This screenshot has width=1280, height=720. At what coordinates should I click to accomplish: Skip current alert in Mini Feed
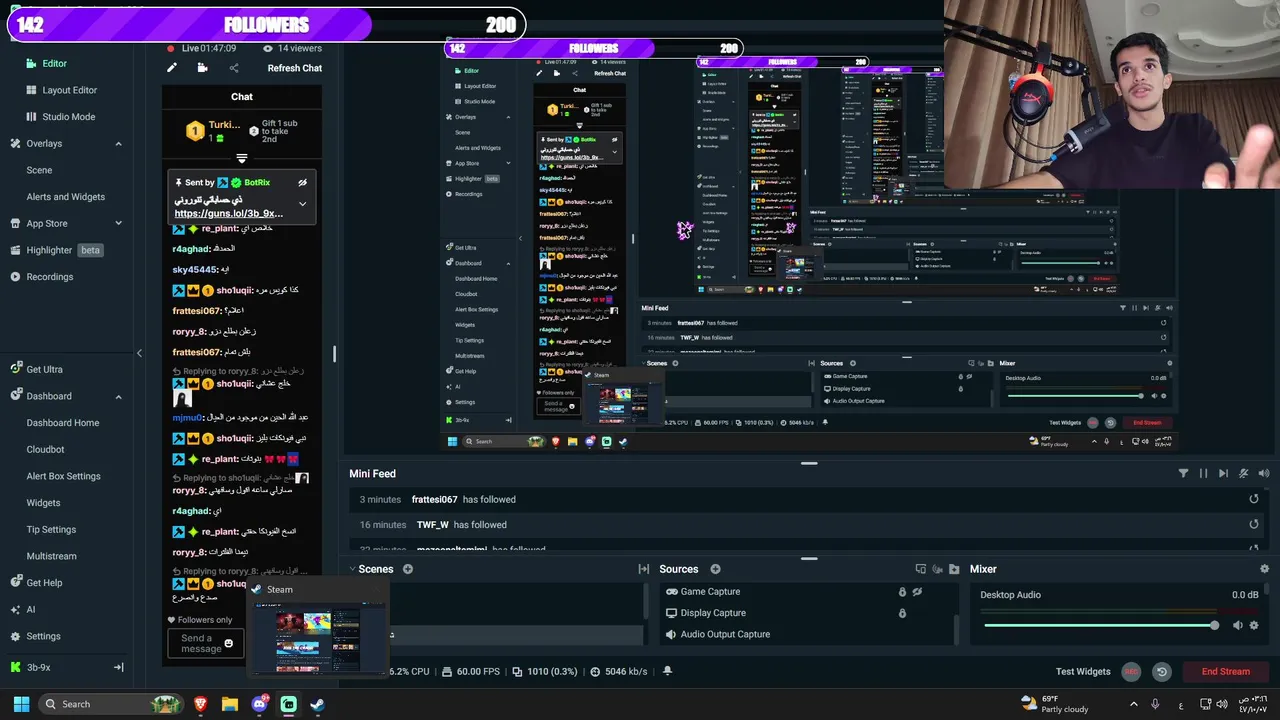coord(1223,473)
